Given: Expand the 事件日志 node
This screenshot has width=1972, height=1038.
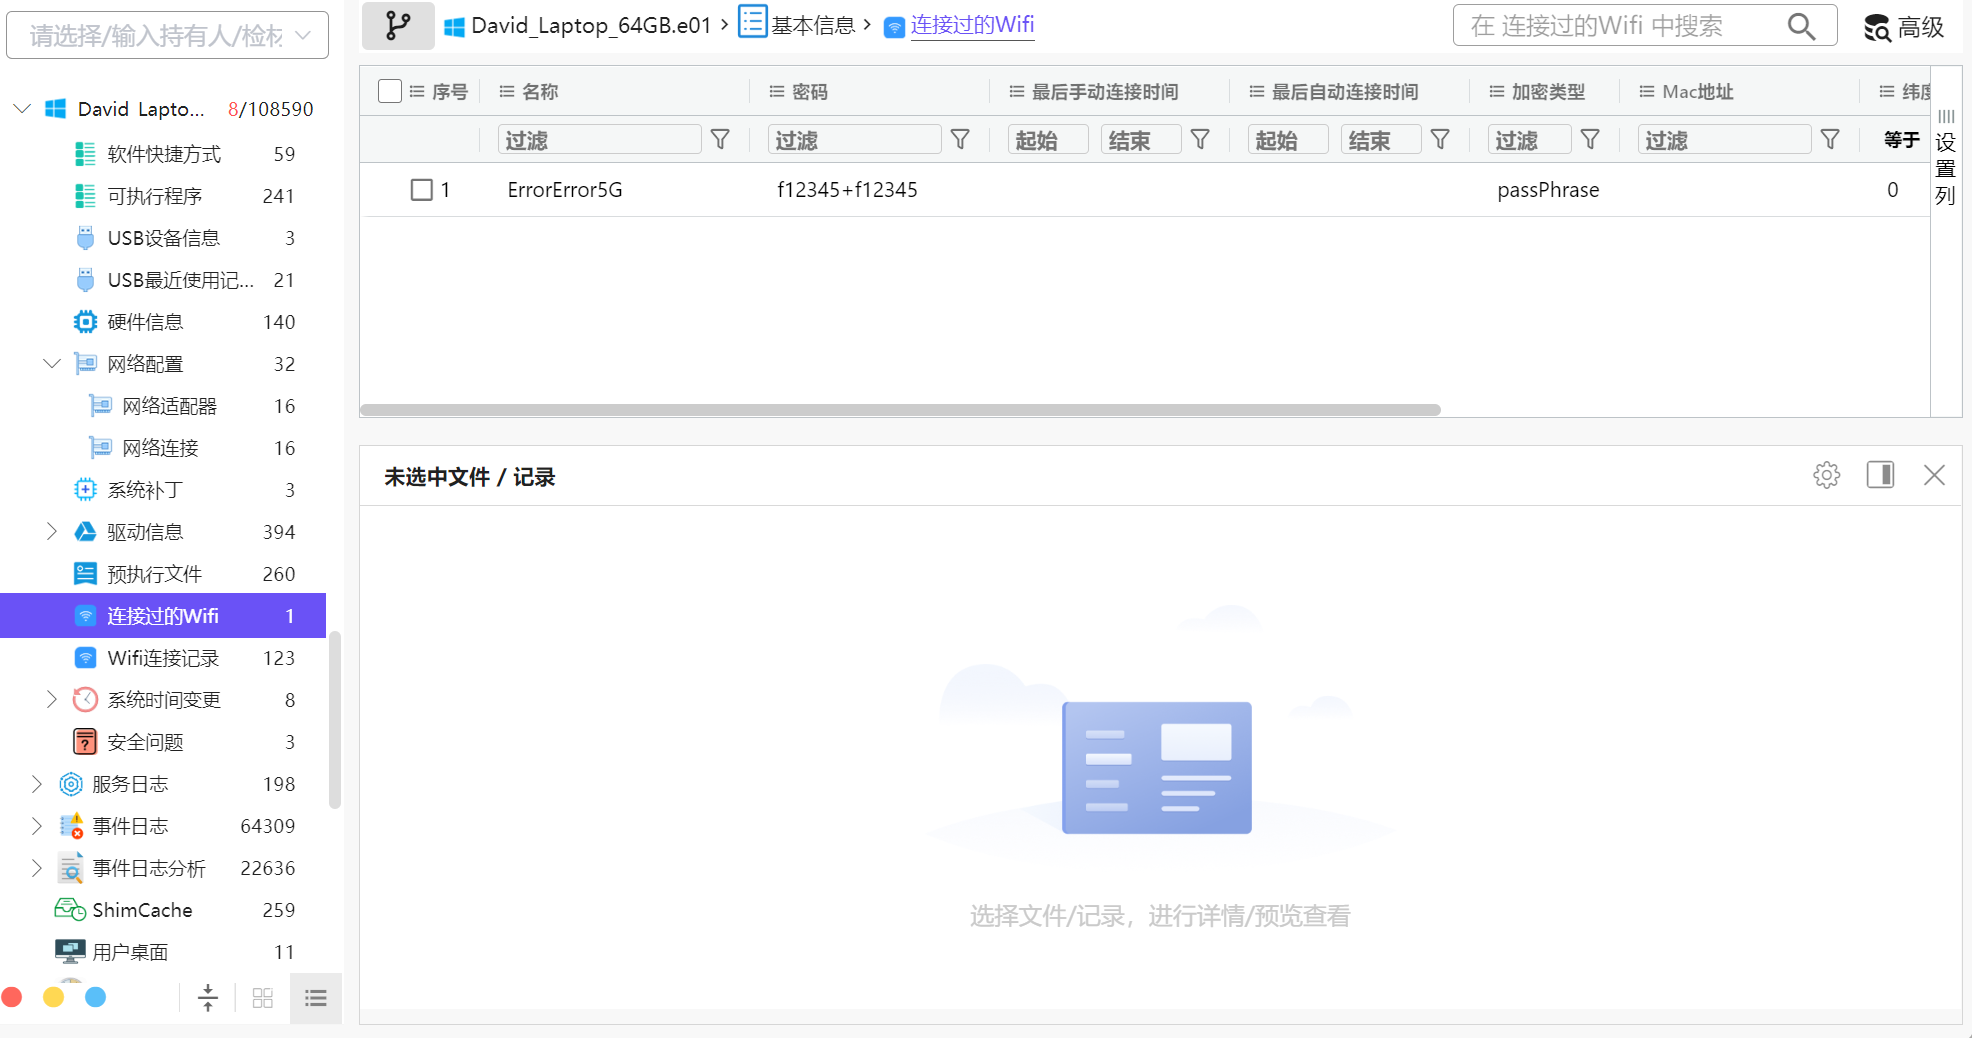Looking at the screenshot, I should pyautogui.click(x=37, y=826).
